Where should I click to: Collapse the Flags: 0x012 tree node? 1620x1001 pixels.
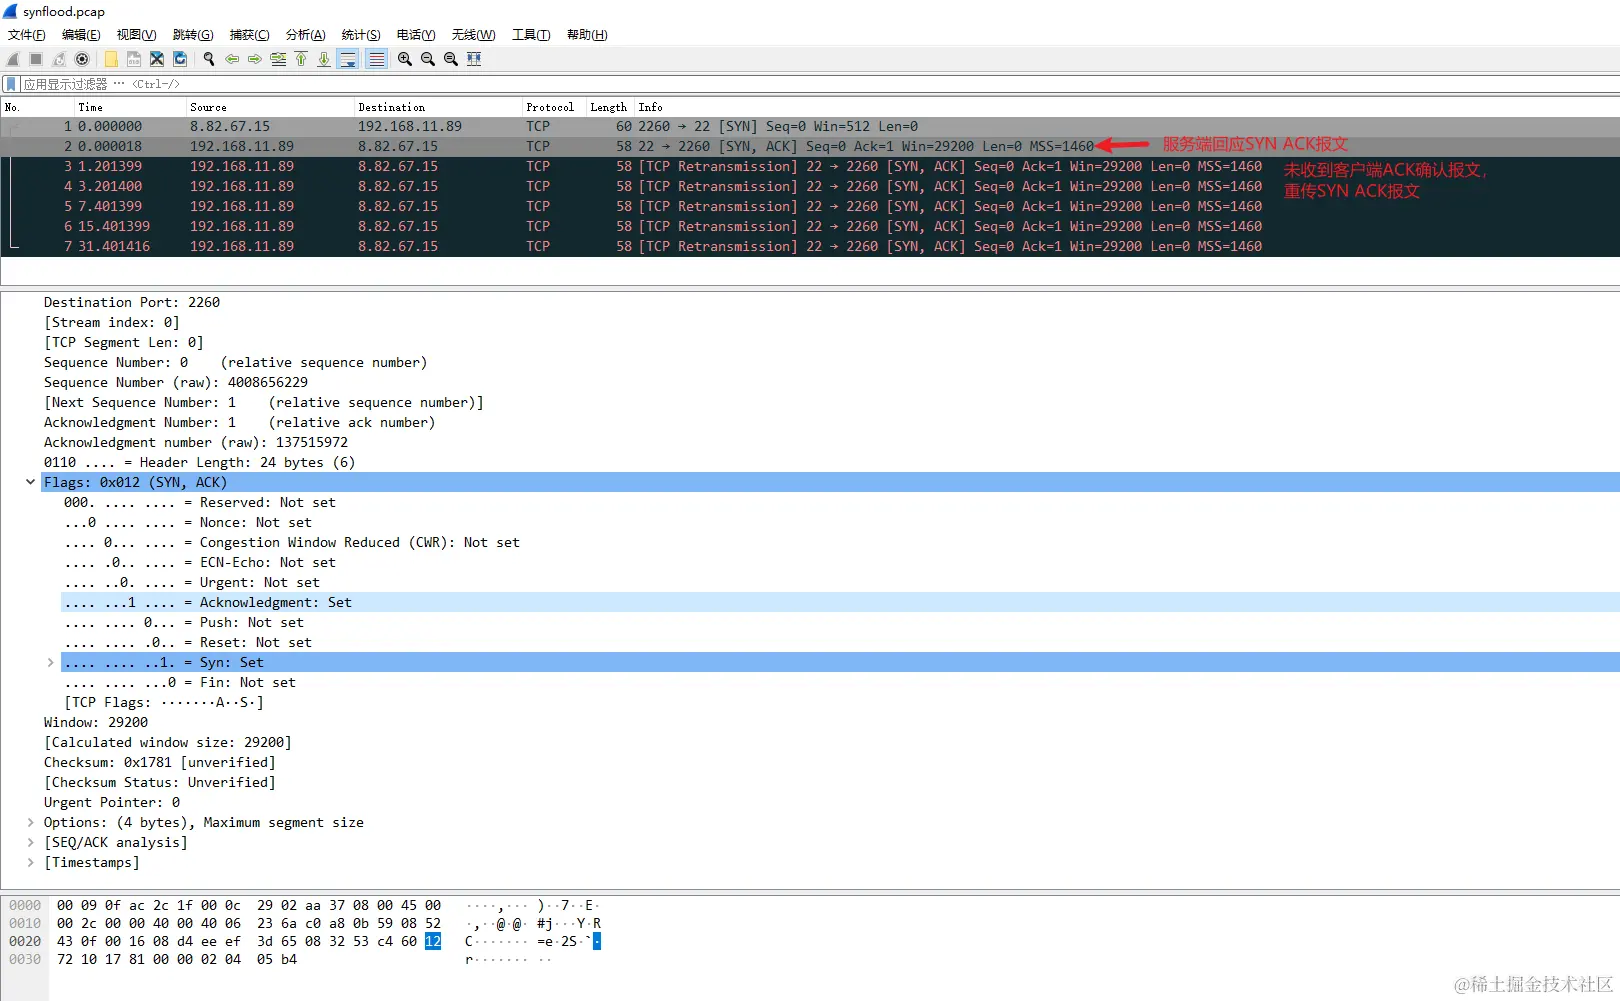tap(30, 482)
